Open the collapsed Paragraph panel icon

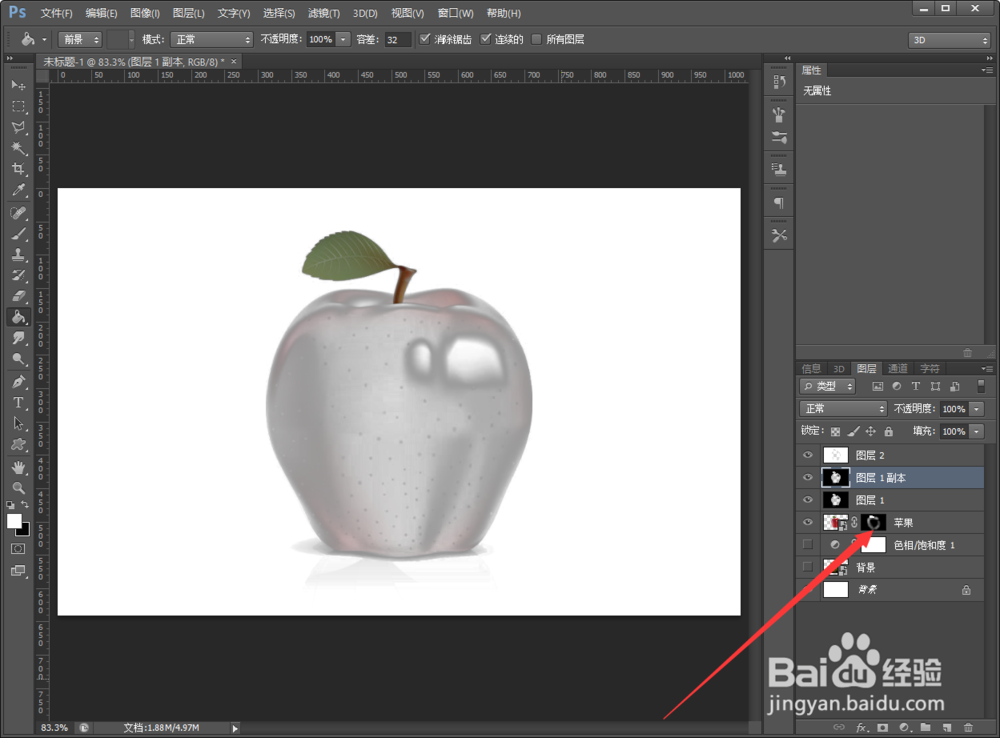(x=779, y=203)
